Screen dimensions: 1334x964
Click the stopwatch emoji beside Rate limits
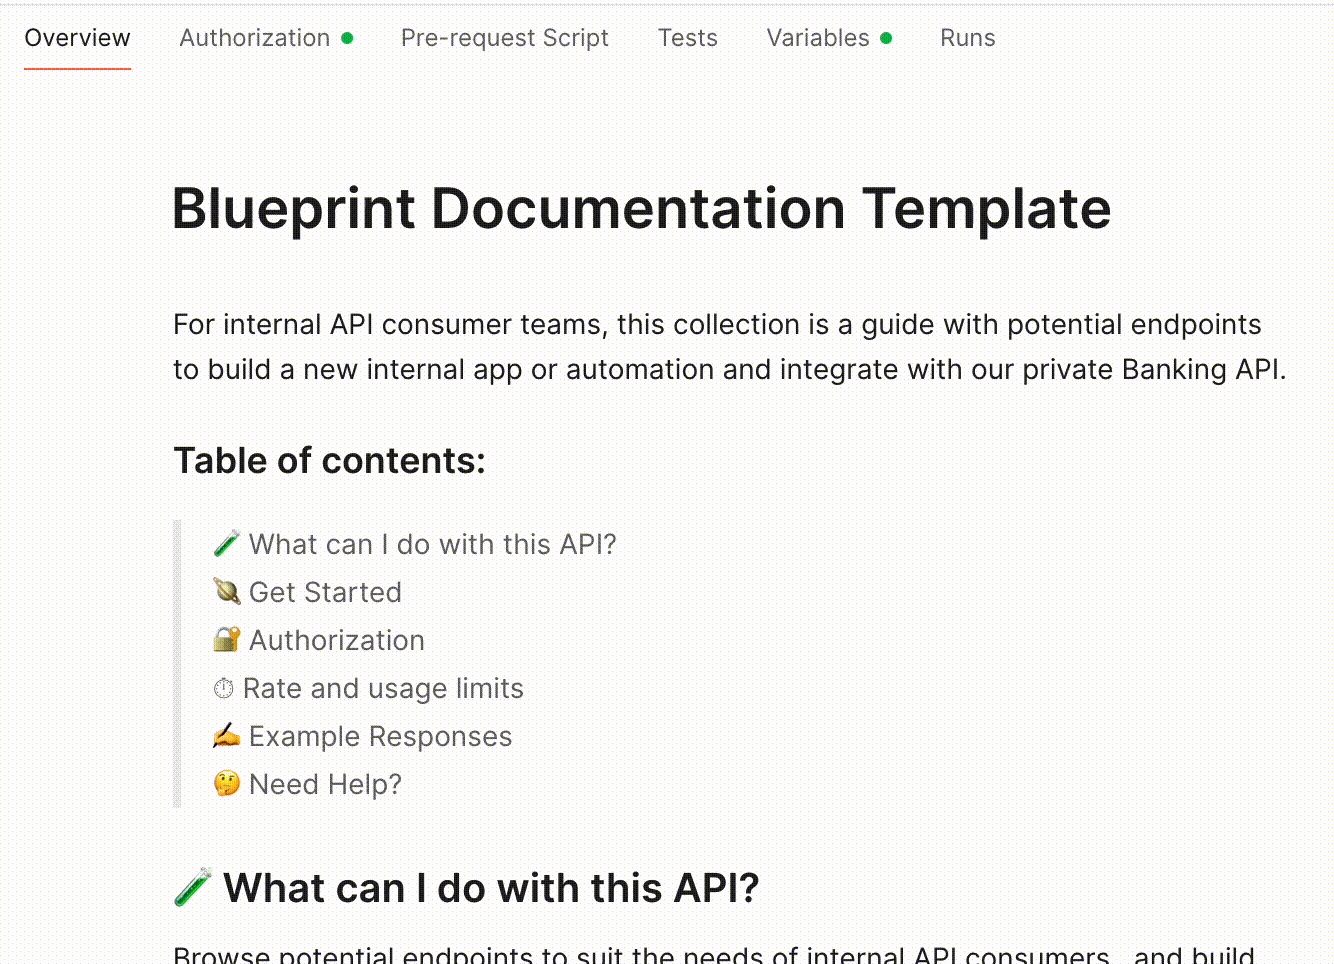click(224, 688)
